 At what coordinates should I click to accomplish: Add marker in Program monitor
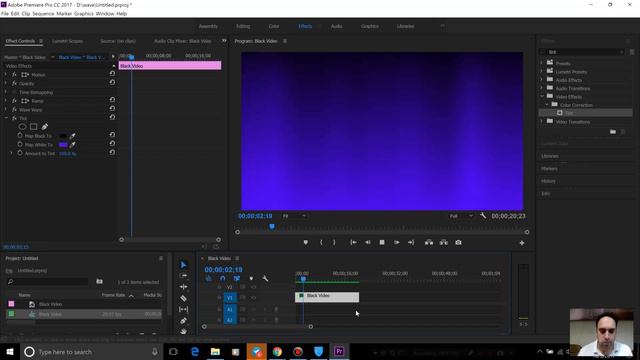tap(306, 242)
